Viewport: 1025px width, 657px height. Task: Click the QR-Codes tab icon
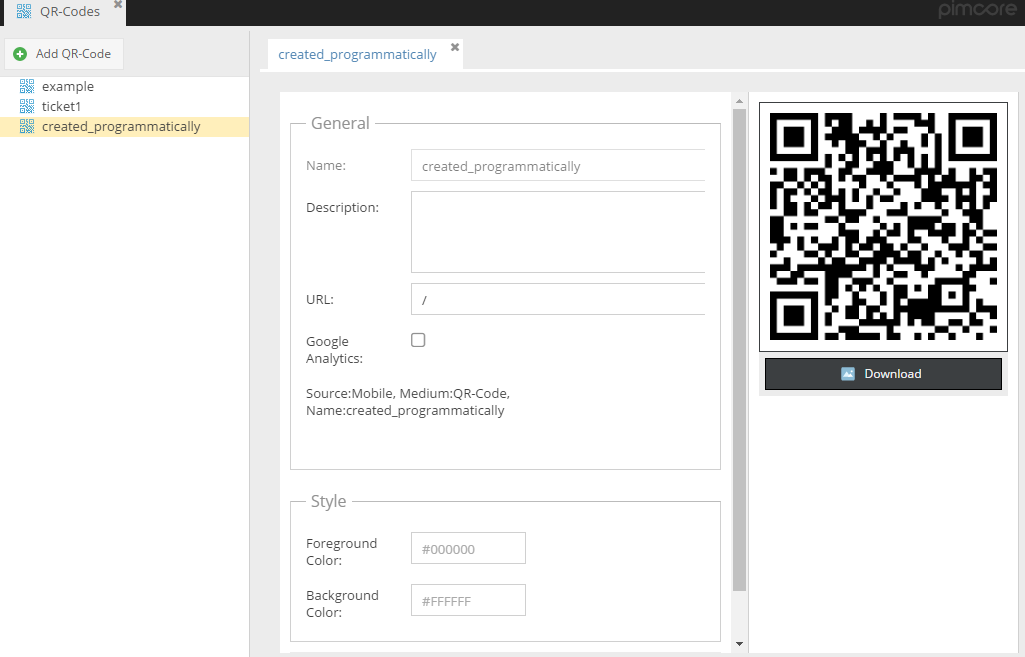click(x=24, y=12)
